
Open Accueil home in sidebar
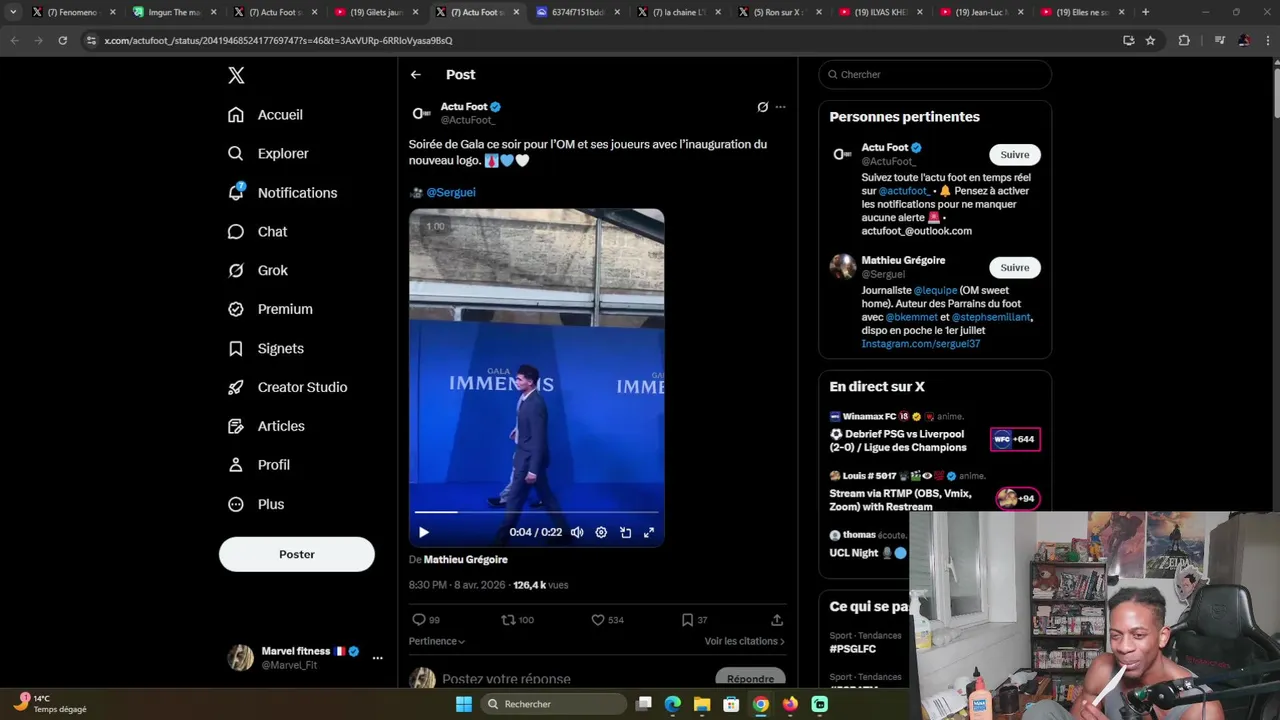point(265,115)
